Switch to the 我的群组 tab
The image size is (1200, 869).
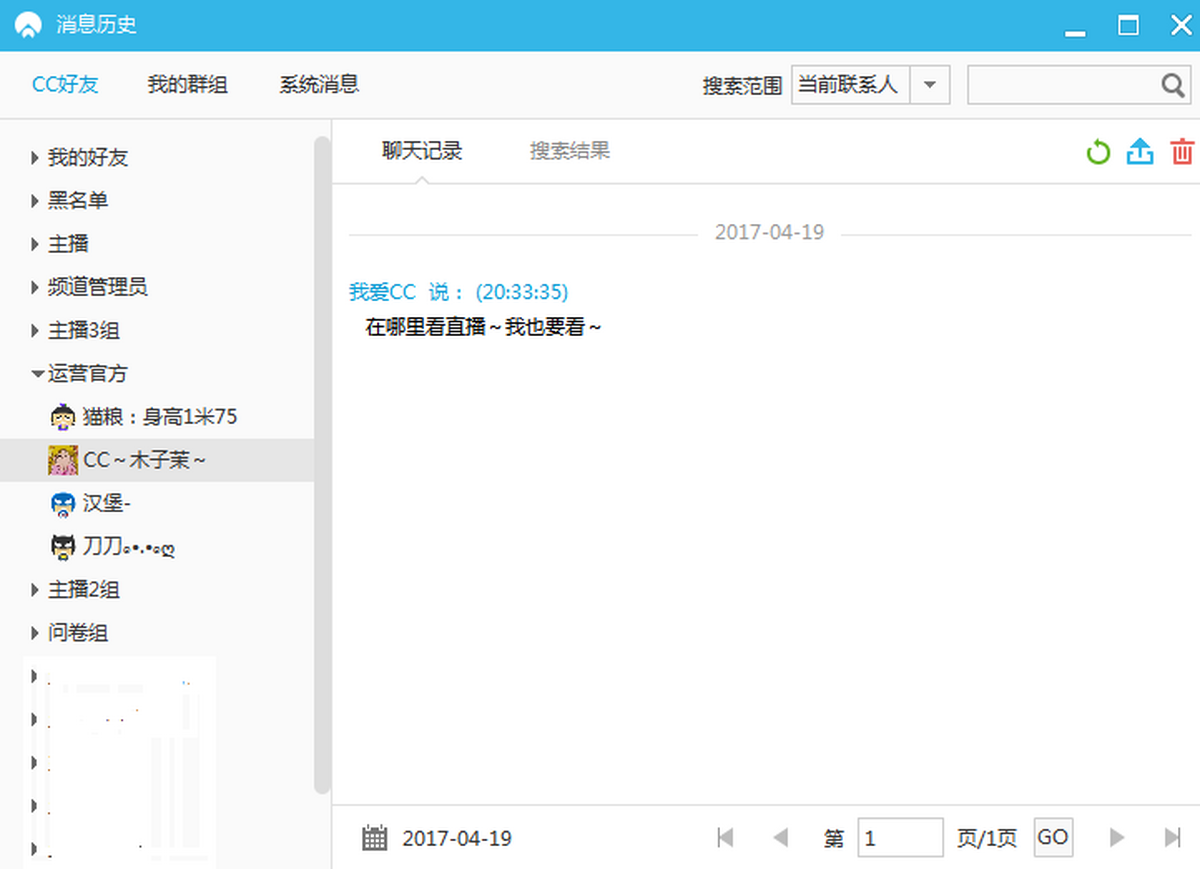(187, 85)
